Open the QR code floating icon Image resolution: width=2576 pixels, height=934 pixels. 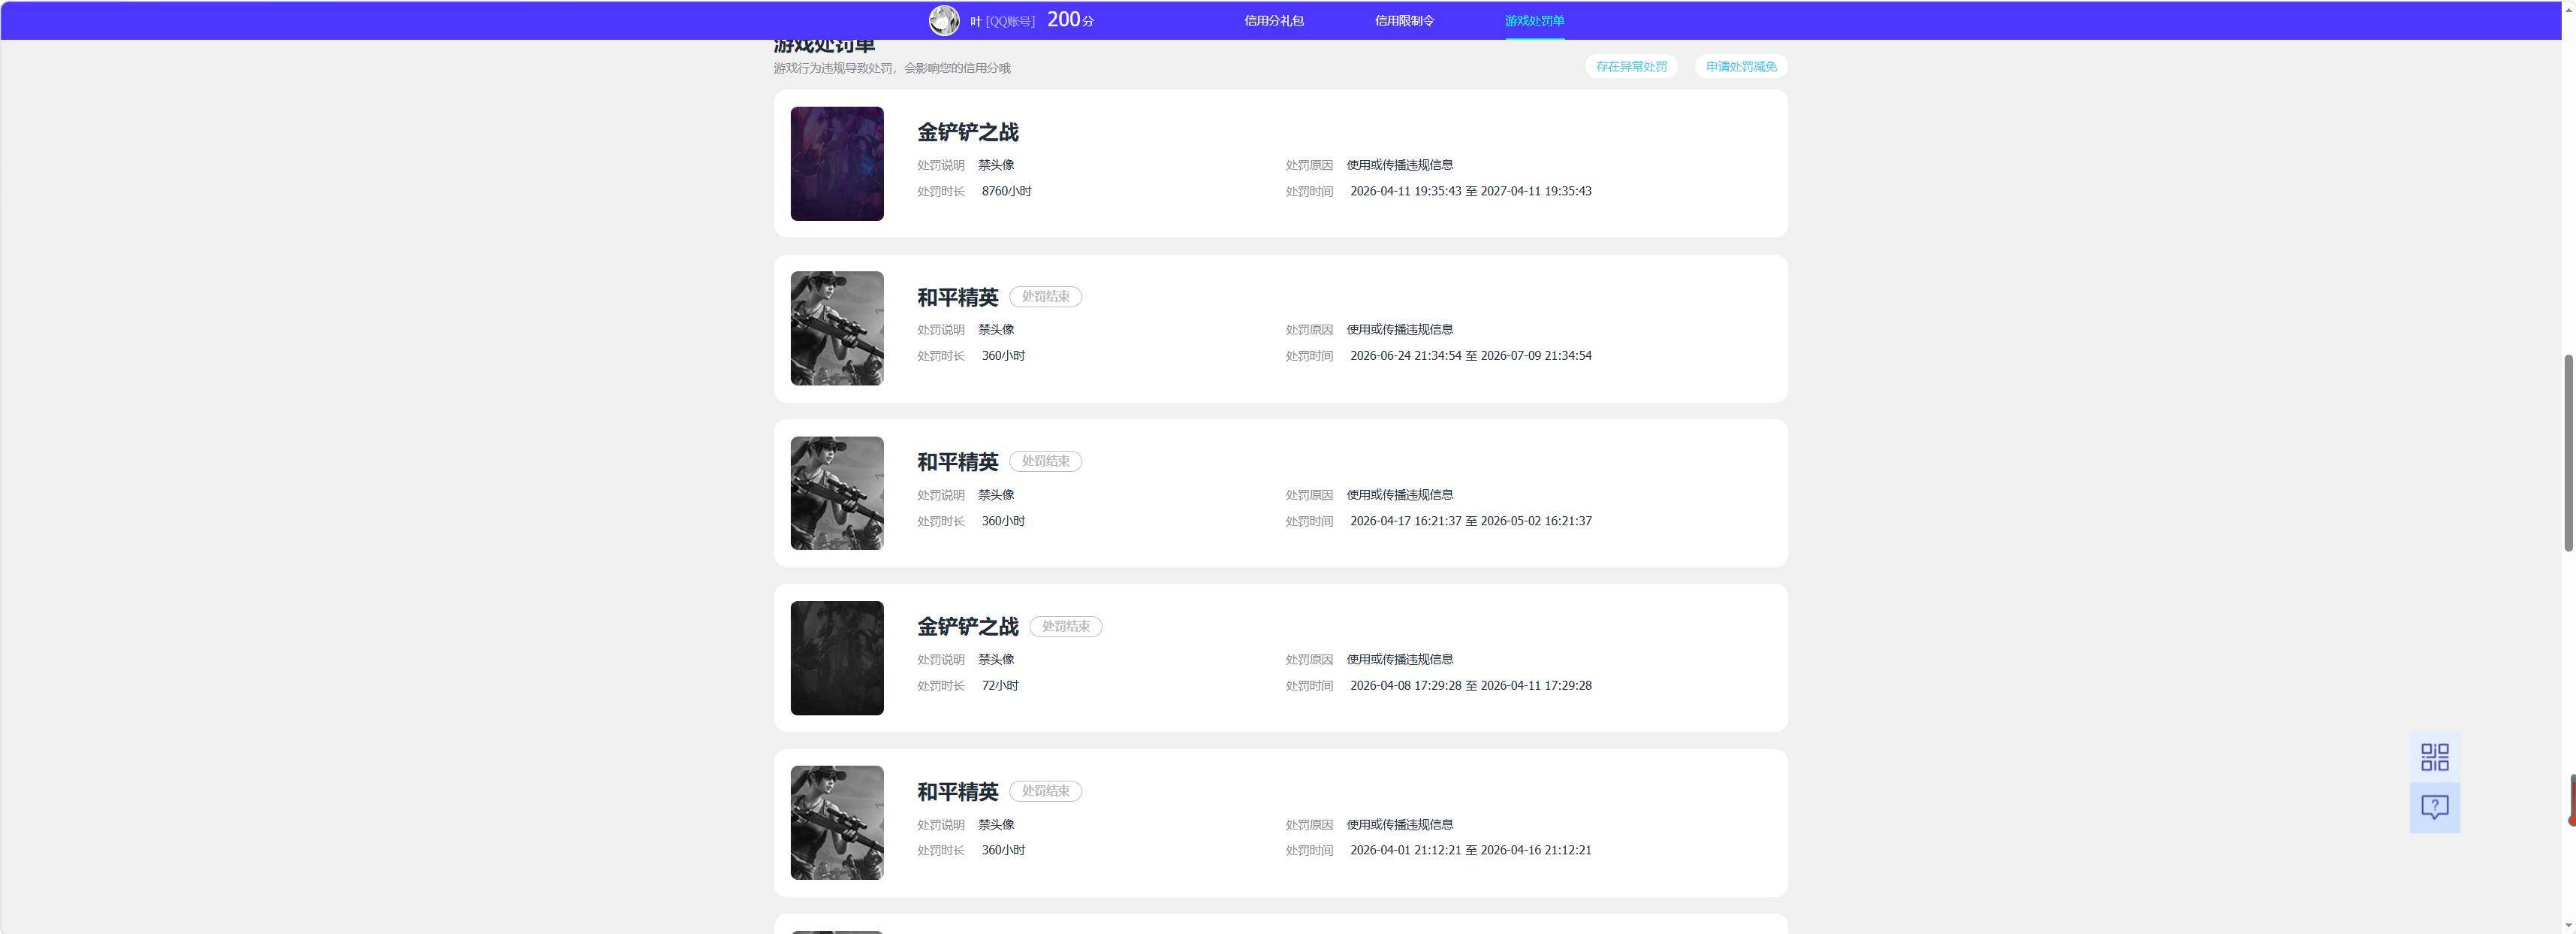[x=2434, y=757]
